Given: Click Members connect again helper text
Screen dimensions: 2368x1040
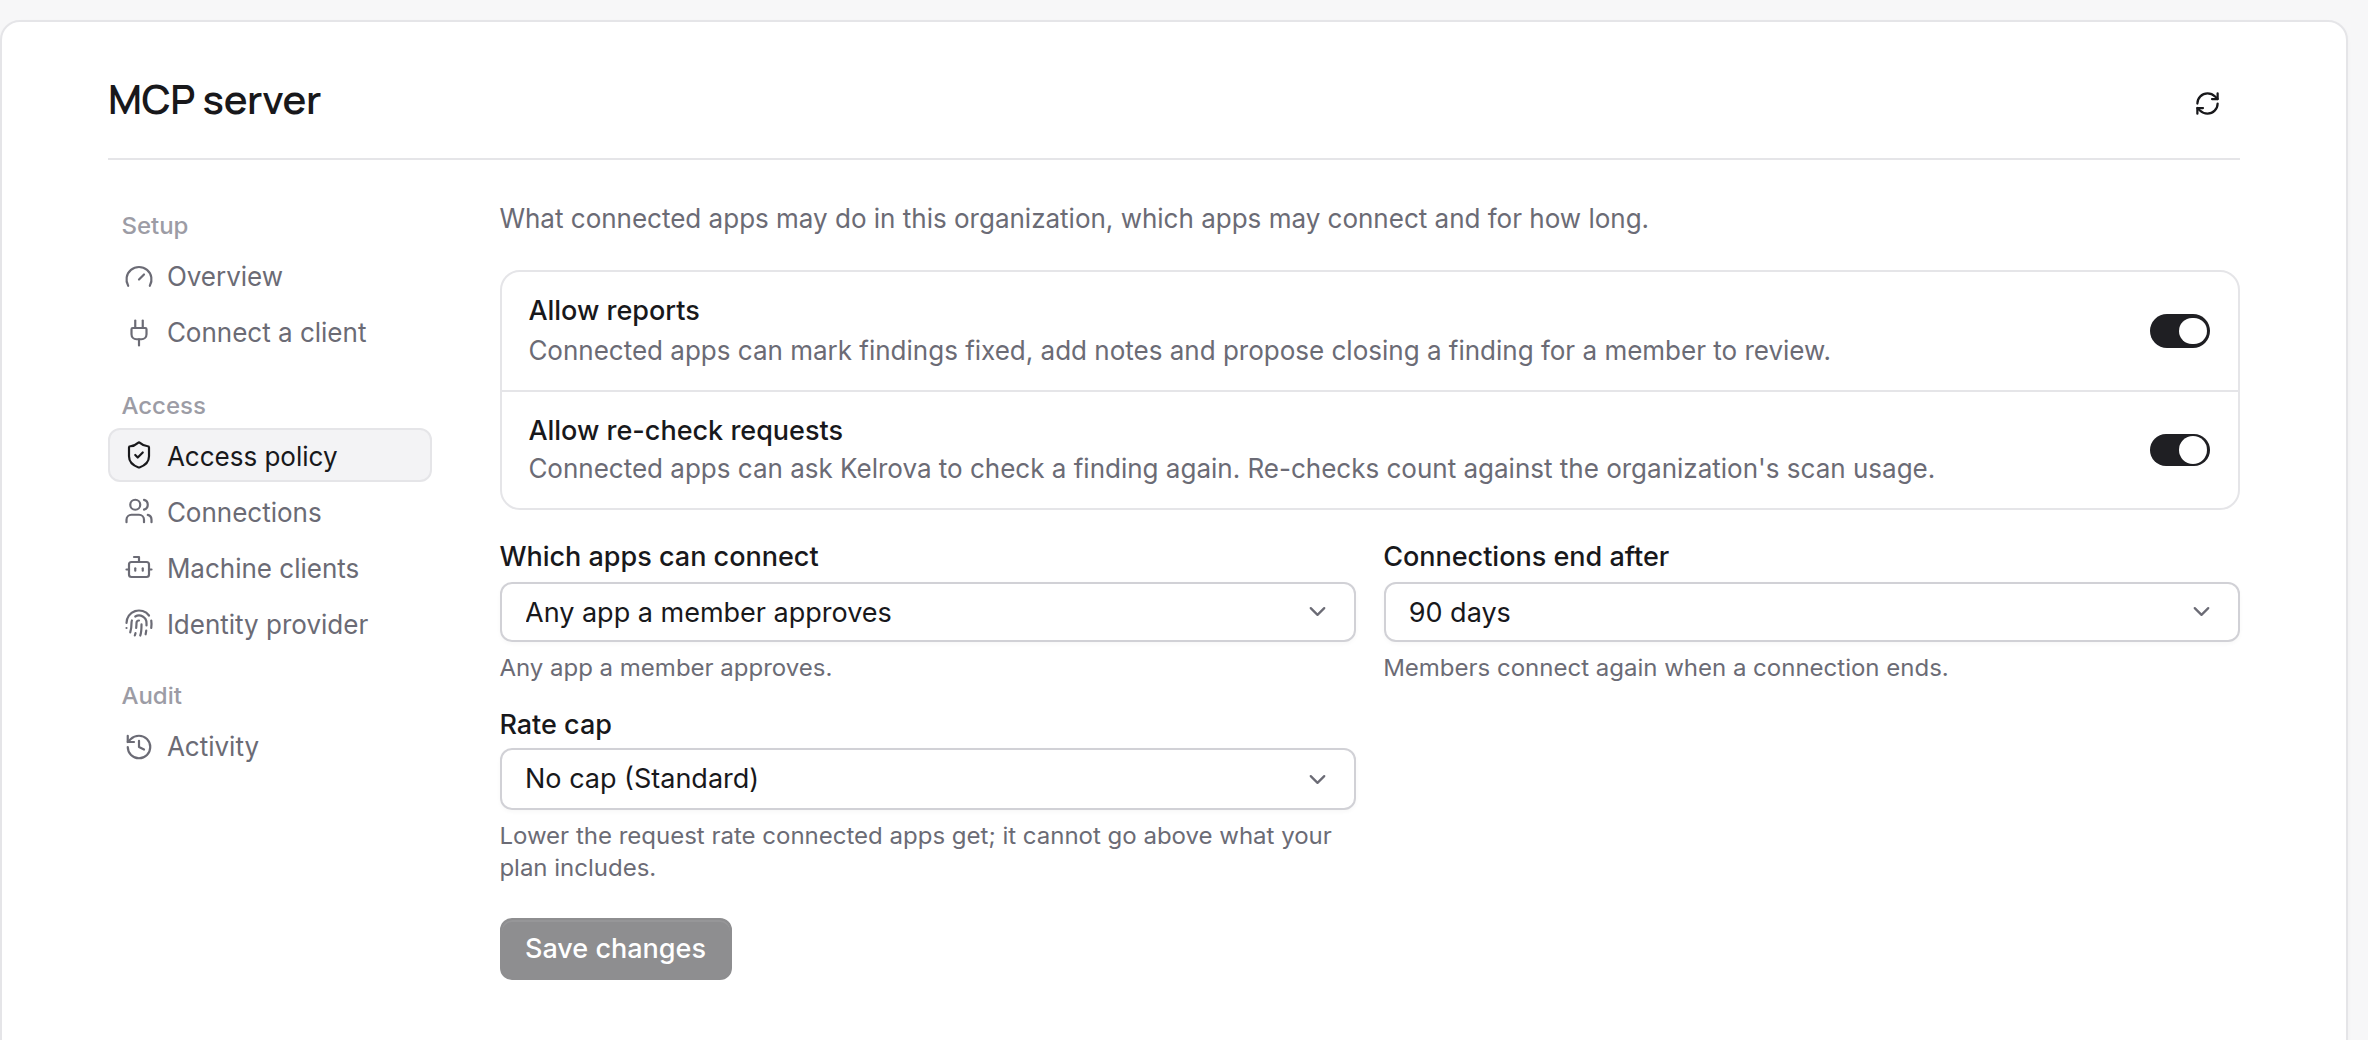Looking at the screenshot, I should [1666, 668].
